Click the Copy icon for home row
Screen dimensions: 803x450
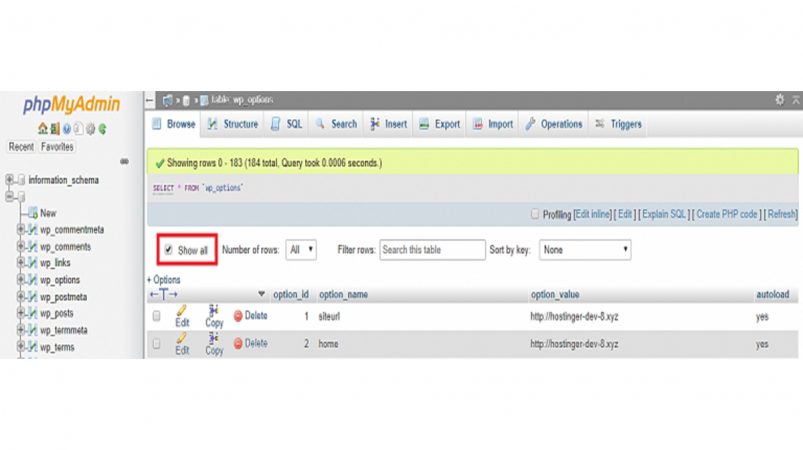tap(214, 338)
